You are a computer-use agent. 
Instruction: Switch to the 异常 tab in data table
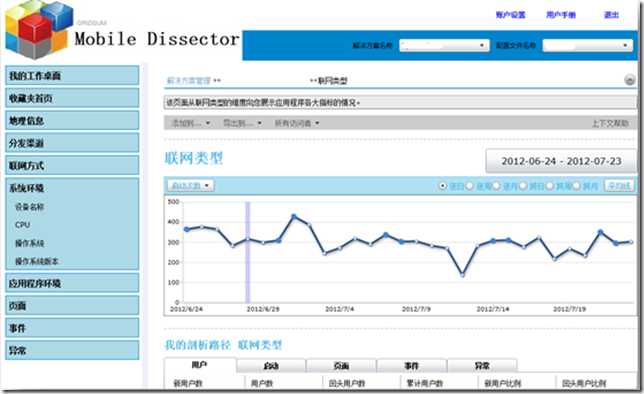(482, 366)
